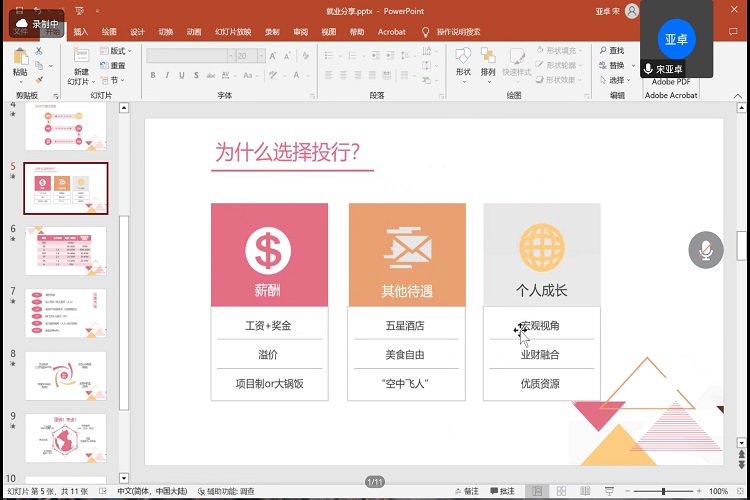
Task: Open the Design (设计) ribbon tab
Action: [x=137, y=32]
